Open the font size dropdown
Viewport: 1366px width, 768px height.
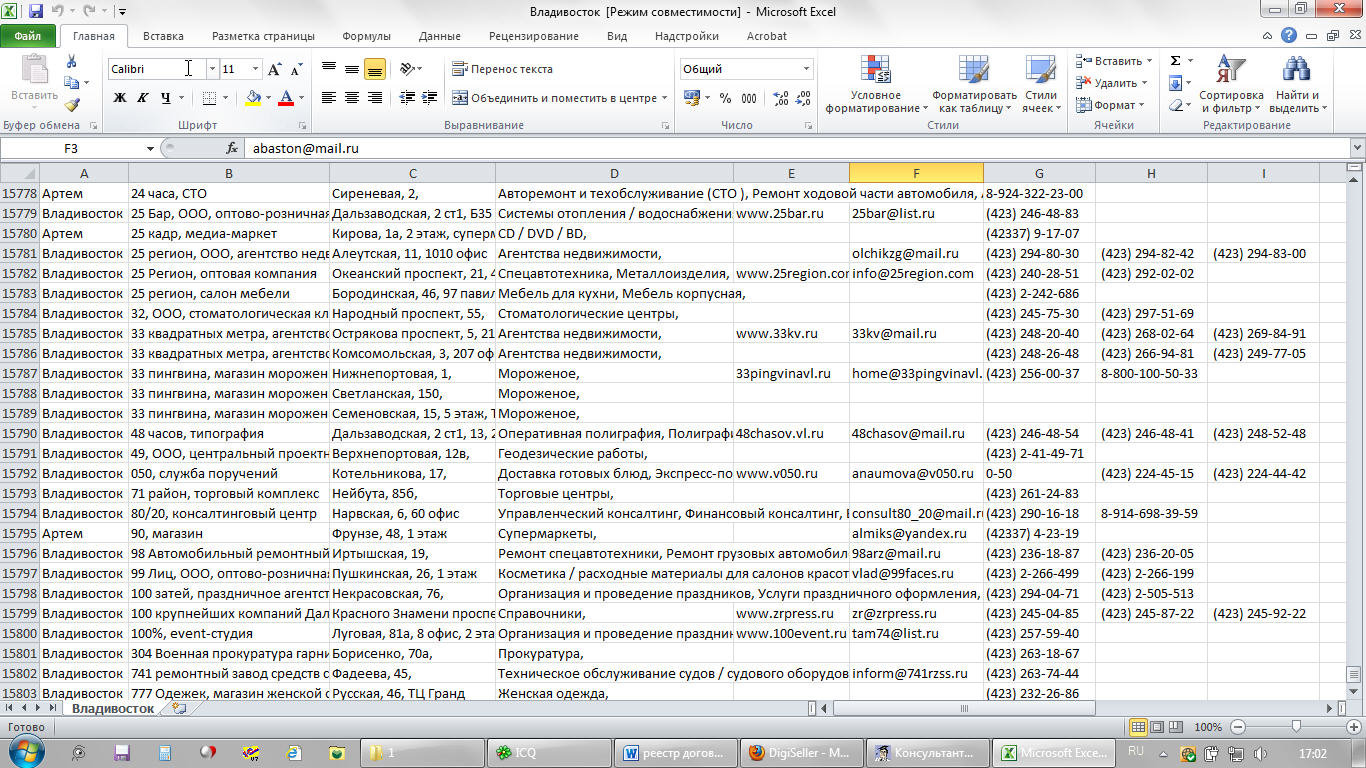[x=256, y=69]
